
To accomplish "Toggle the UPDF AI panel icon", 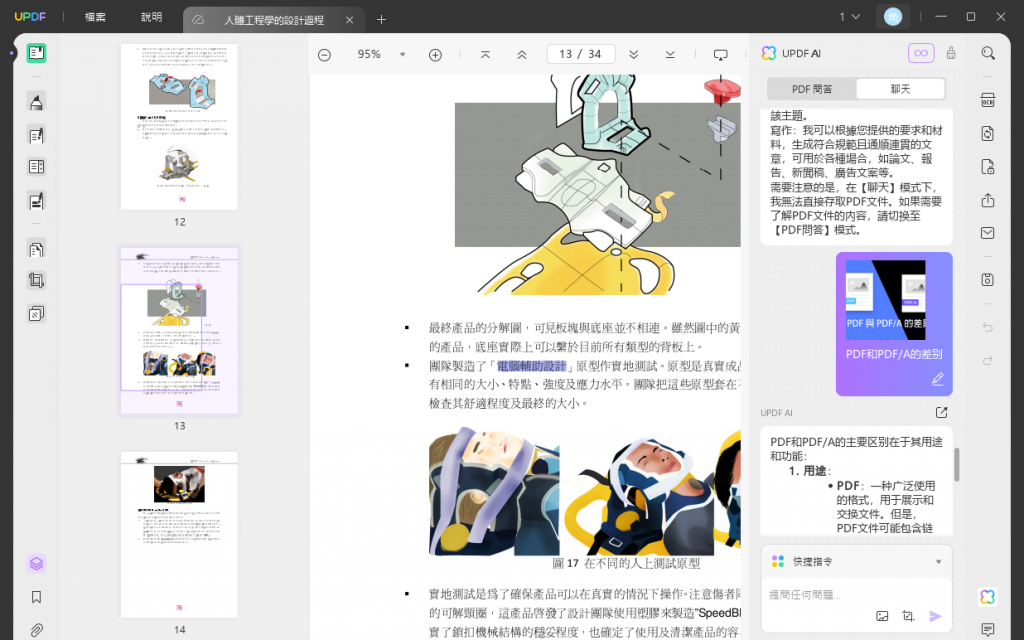I will click(x=988, y=596).
